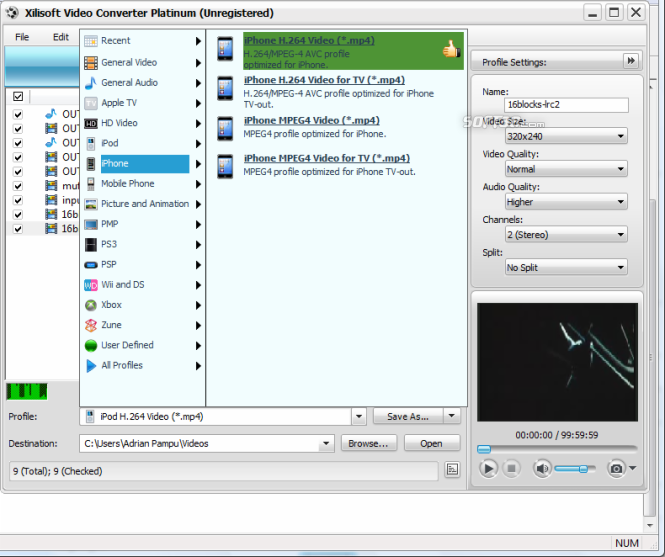This screenshot has height=557, width=665.
Task: Click the iPod category icon
Action: pyautogui.click(x=91, y=143)
